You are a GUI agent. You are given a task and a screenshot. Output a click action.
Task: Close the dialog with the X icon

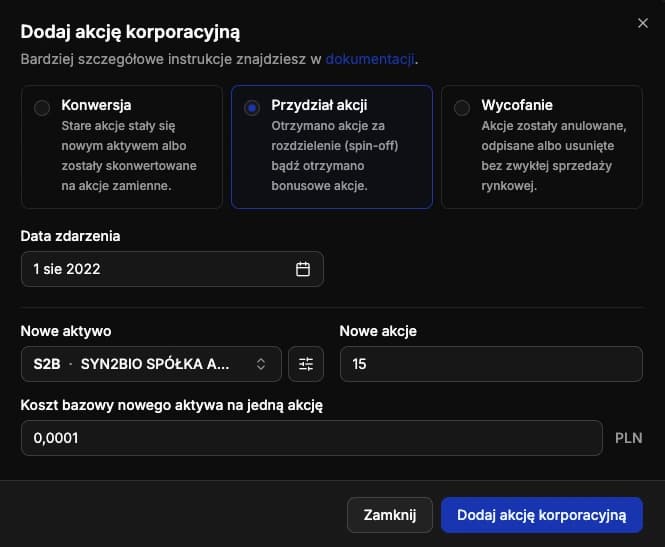[x=643, y=23]
